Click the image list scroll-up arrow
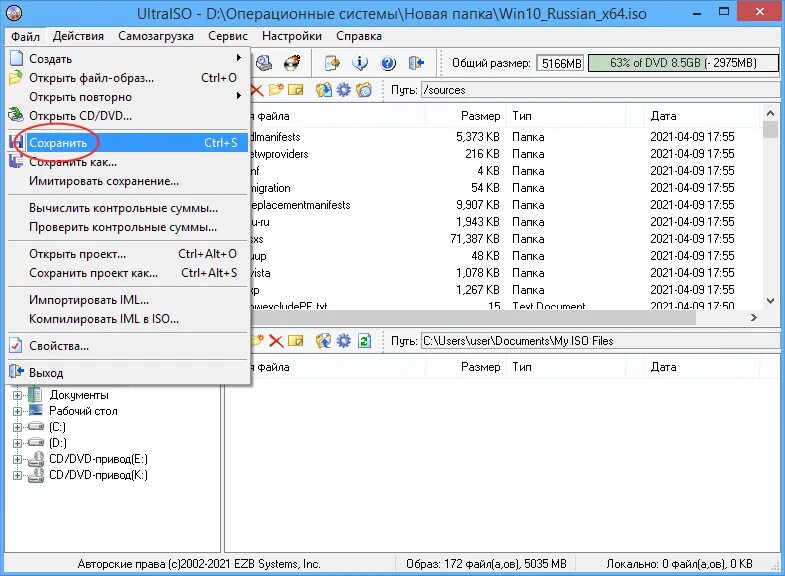Screen dimensions: 785x576 point(770,114)
